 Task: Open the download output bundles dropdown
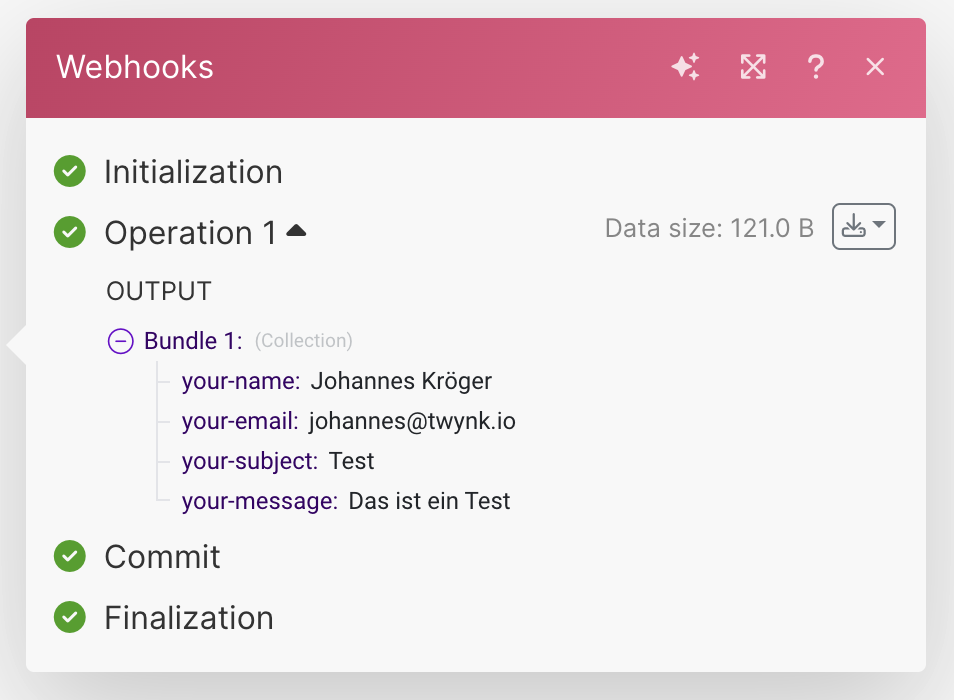pyautogui.click(x=863, y=227)
